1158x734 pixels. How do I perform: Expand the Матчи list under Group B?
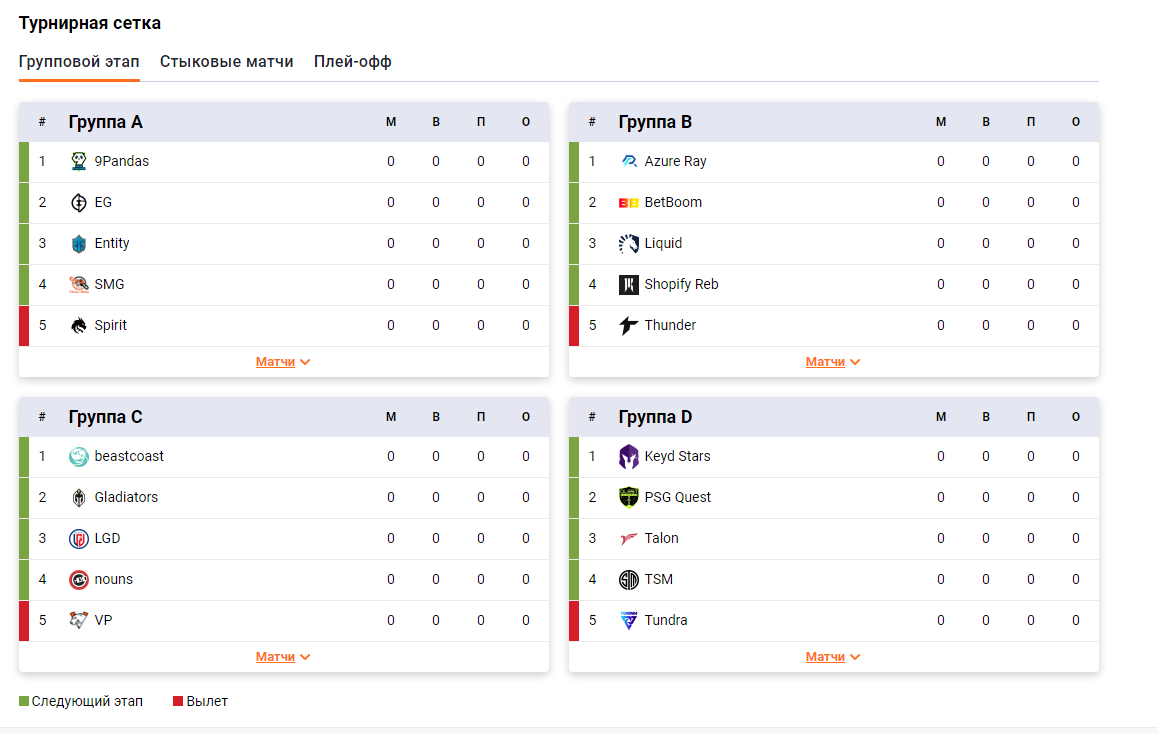point(833,362)
